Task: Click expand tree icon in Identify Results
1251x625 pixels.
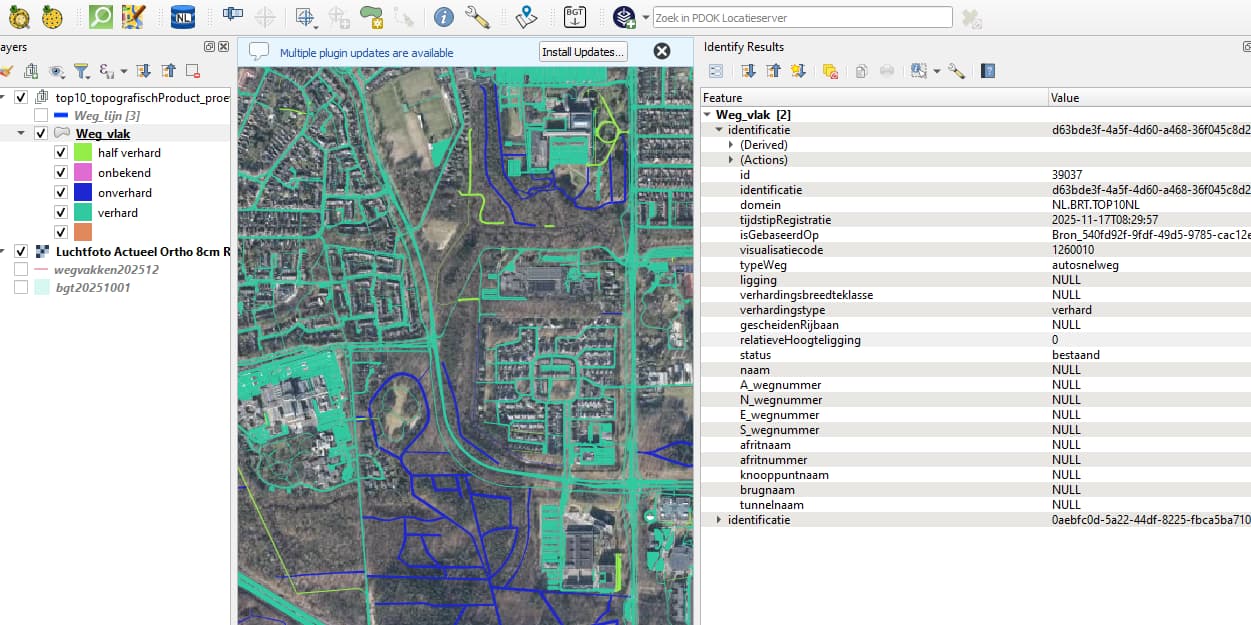Action: coord(748,71)
